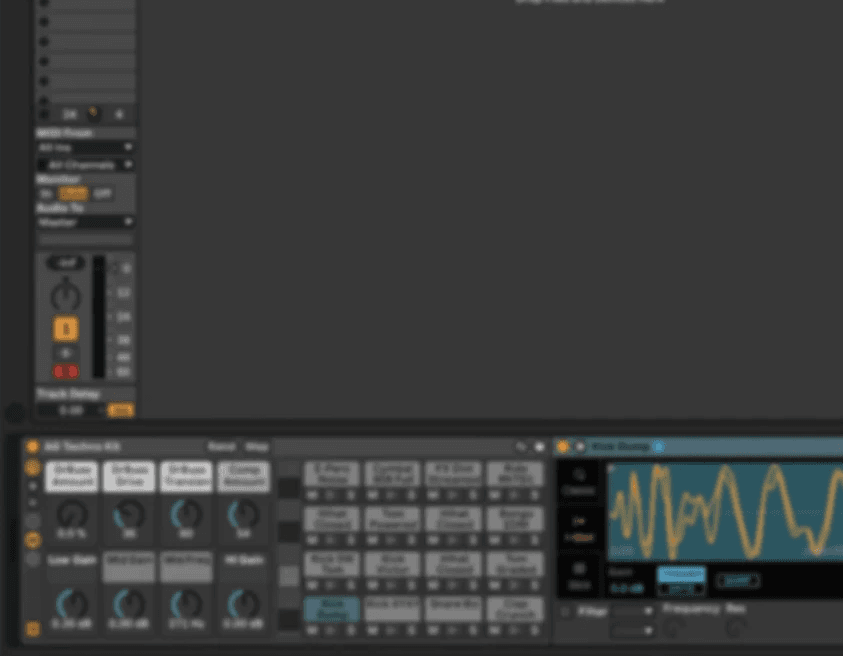Screen dimensions: 843x656
Task: Toggle the Kick Dump Simpler device activator
Action: 562,446
